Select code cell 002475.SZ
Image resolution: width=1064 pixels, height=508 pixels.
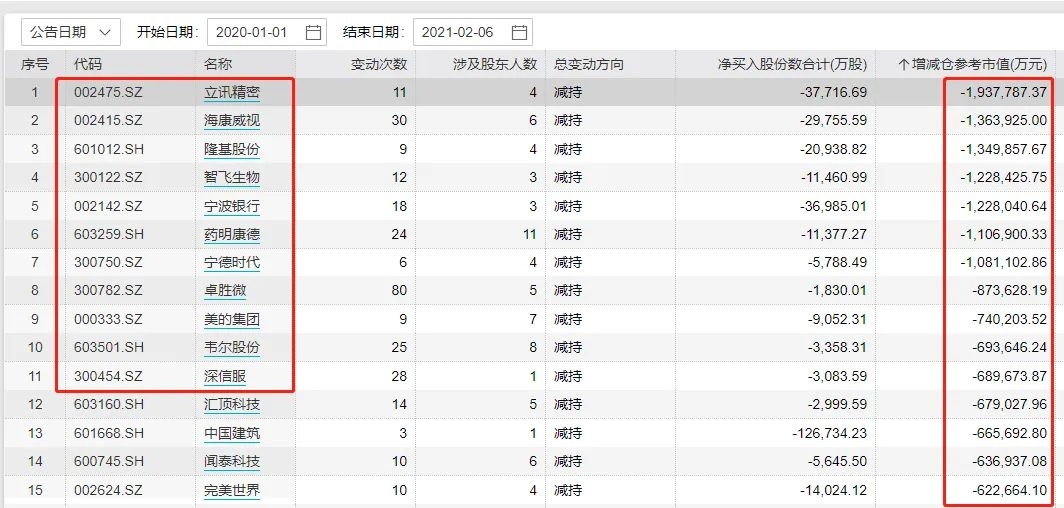pyautogui.click(x=108, y=92)
